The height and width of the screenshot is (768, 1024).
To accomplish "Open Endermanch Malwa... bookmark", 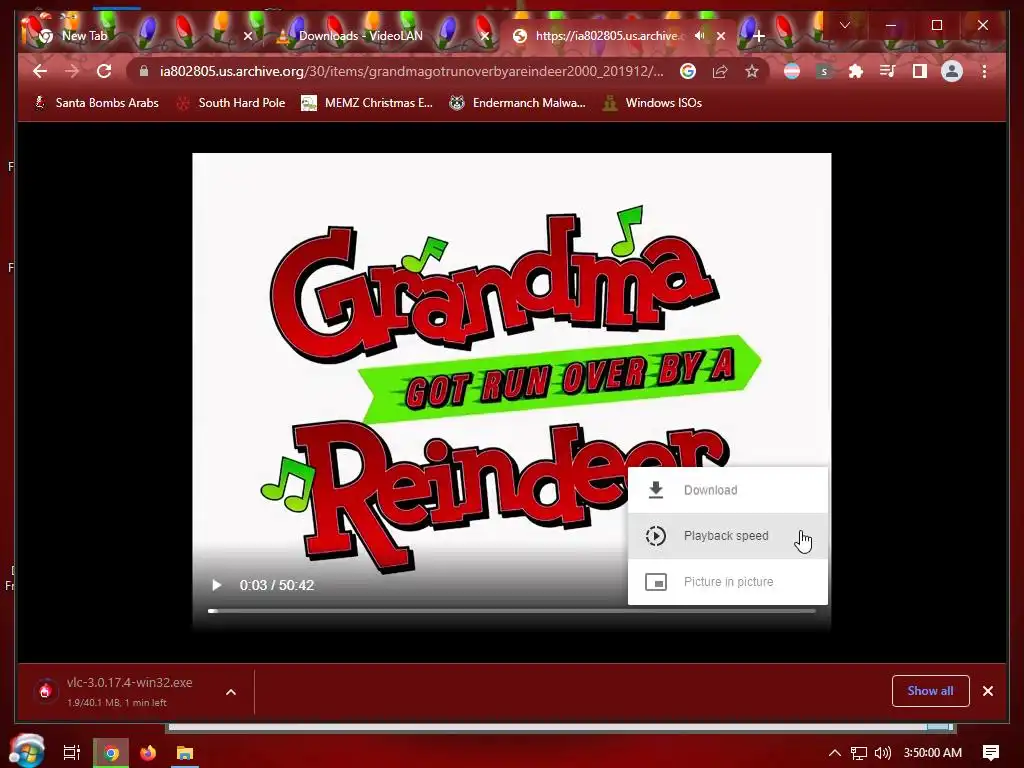I will coord(517,103).
